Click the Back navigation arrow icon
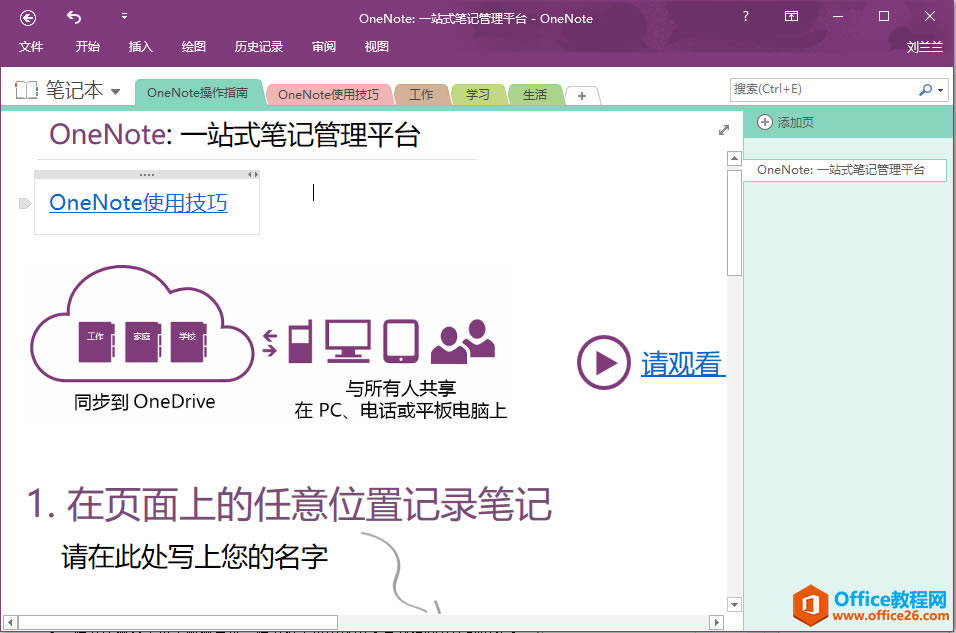The image size is (956, 633). [28, 17]
